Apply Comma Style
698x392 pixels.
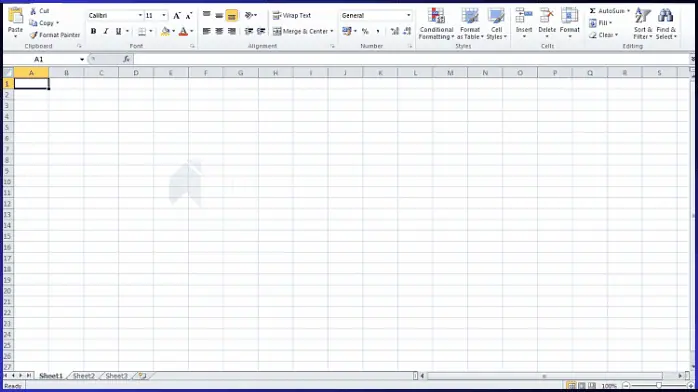coord(377,31)
